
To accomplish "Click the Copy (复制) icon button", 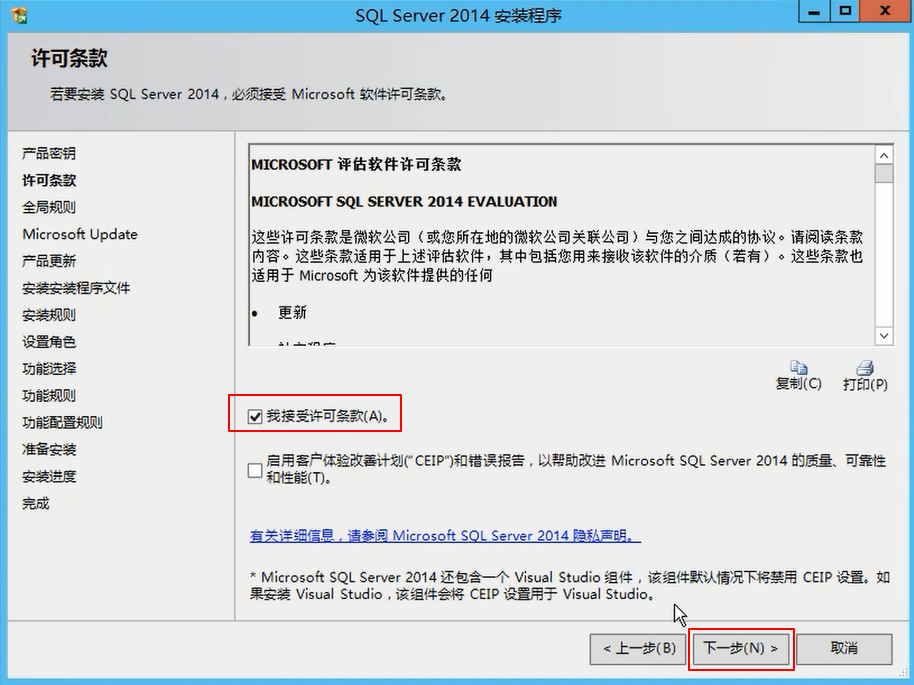I will (x=799, y=375).
